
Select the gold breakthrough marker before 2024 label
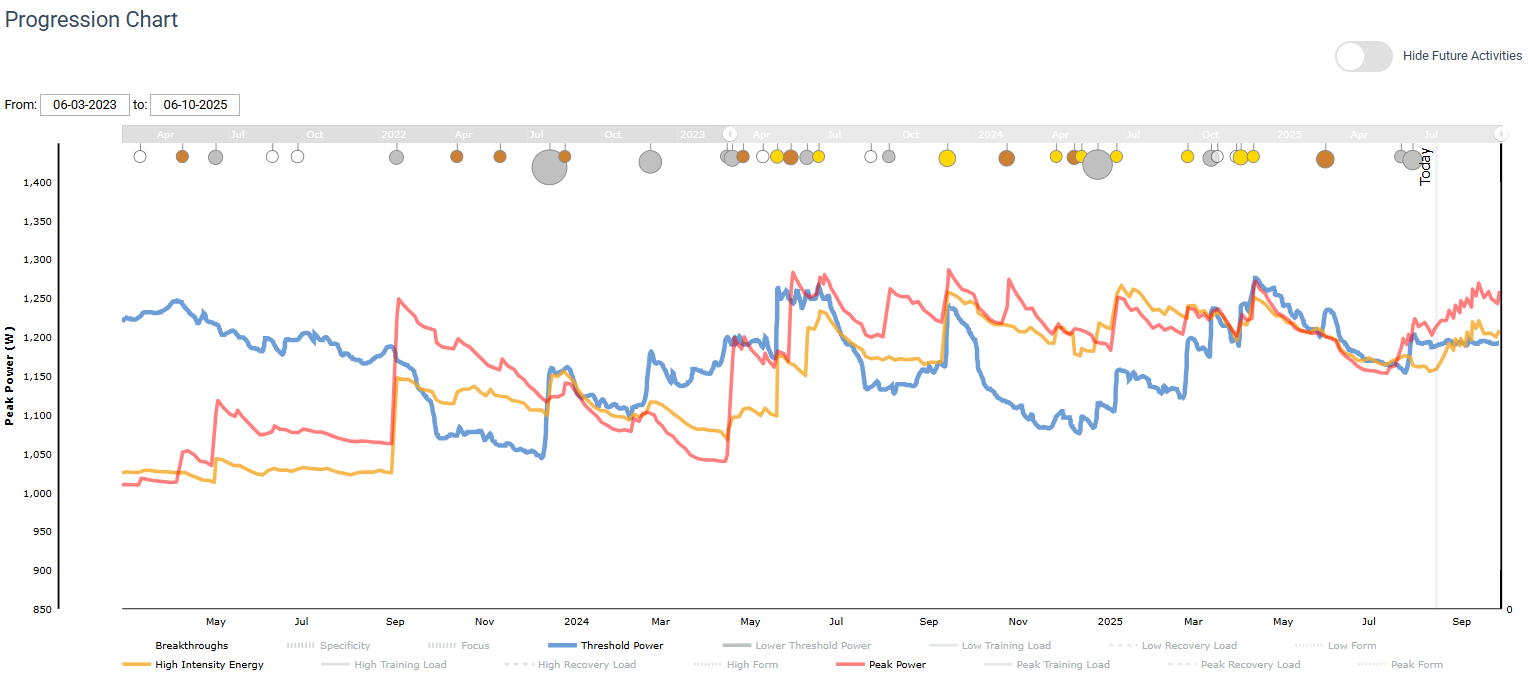947,158
